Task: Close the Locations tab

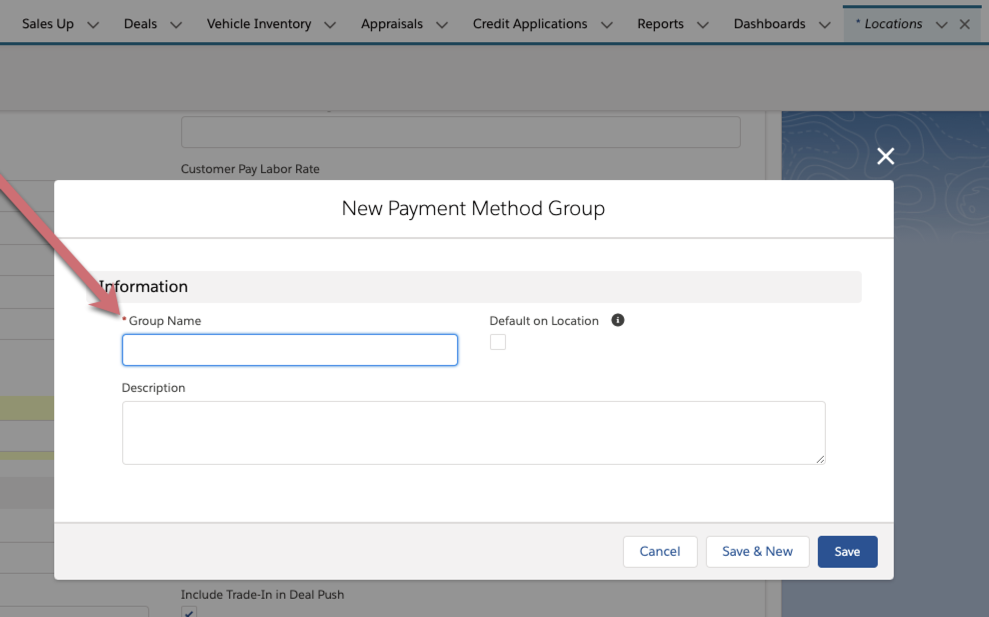Action: click(x=964, y=25)
